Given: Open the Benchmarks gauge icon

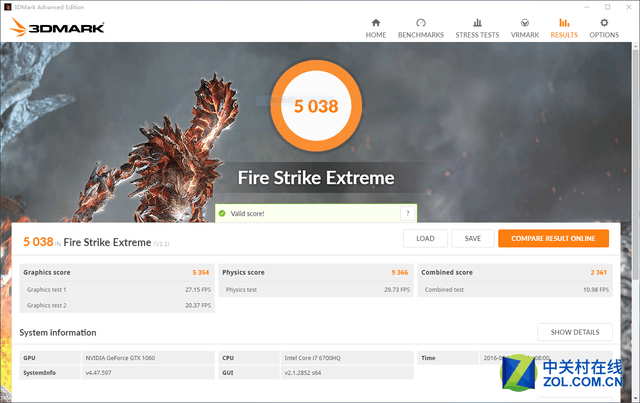Looking at the screenshot, I should 421,23.
